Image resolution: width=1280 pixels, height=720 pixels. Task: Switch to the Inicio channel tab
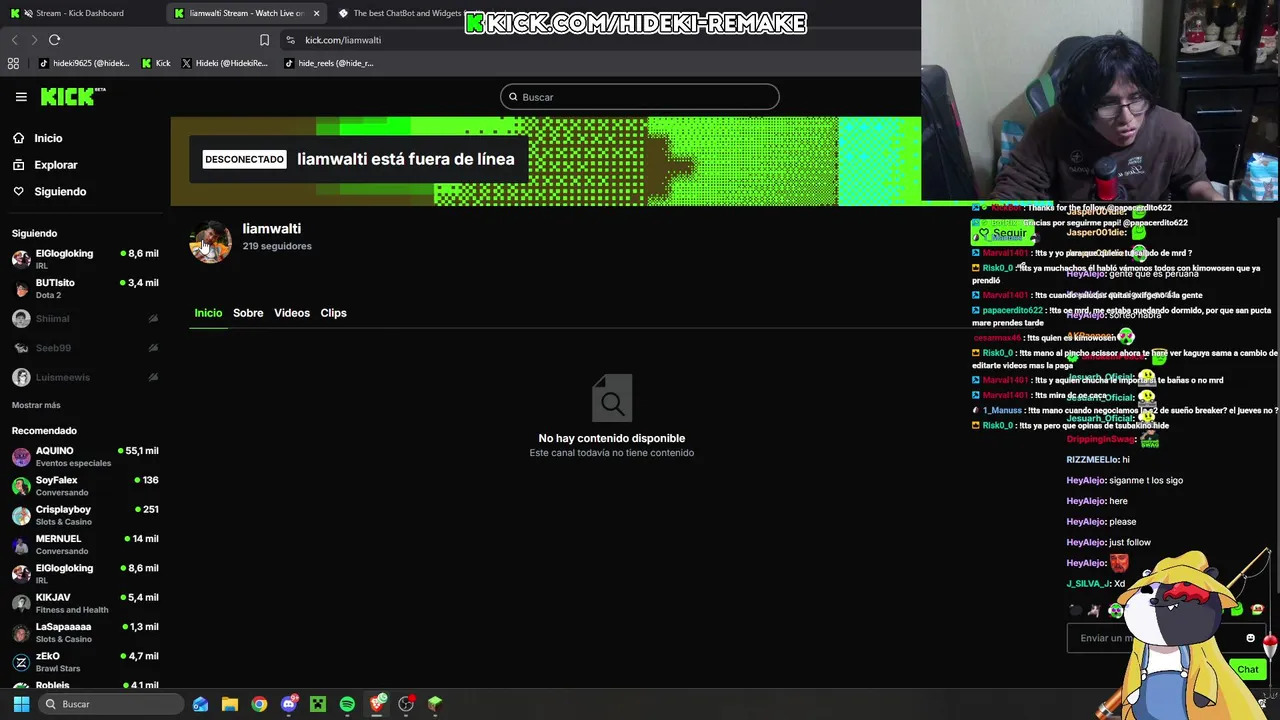[208, 313]
